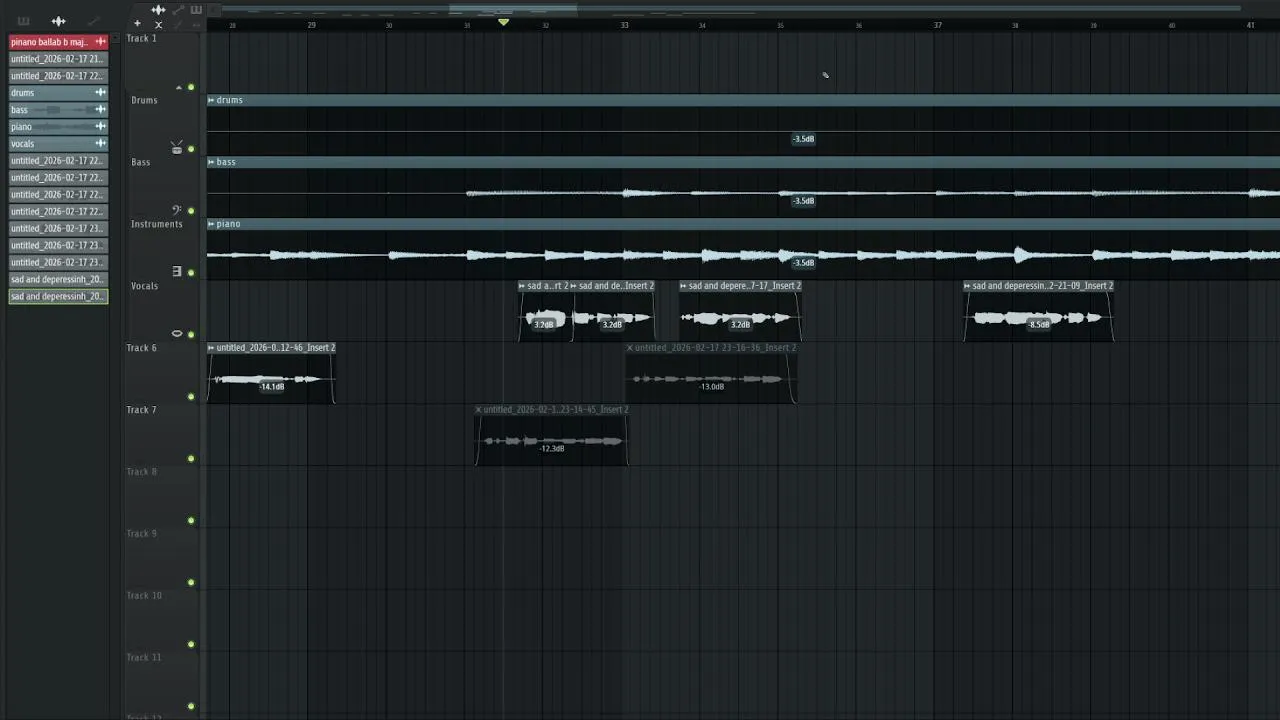Click waveform icon on vocals picker item

[100, 144]
